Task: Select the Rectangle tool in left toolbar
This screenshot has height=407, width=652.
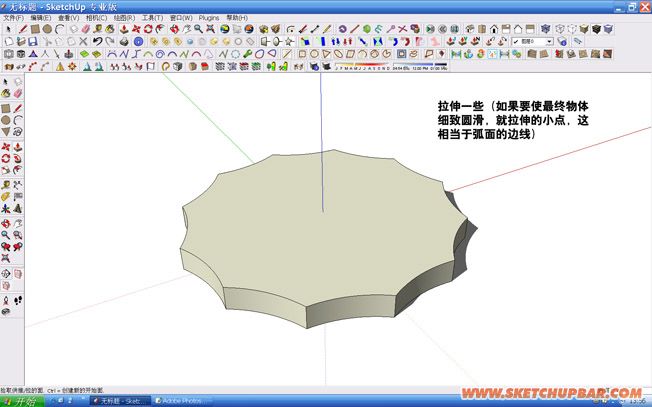Action: [6, 109]
